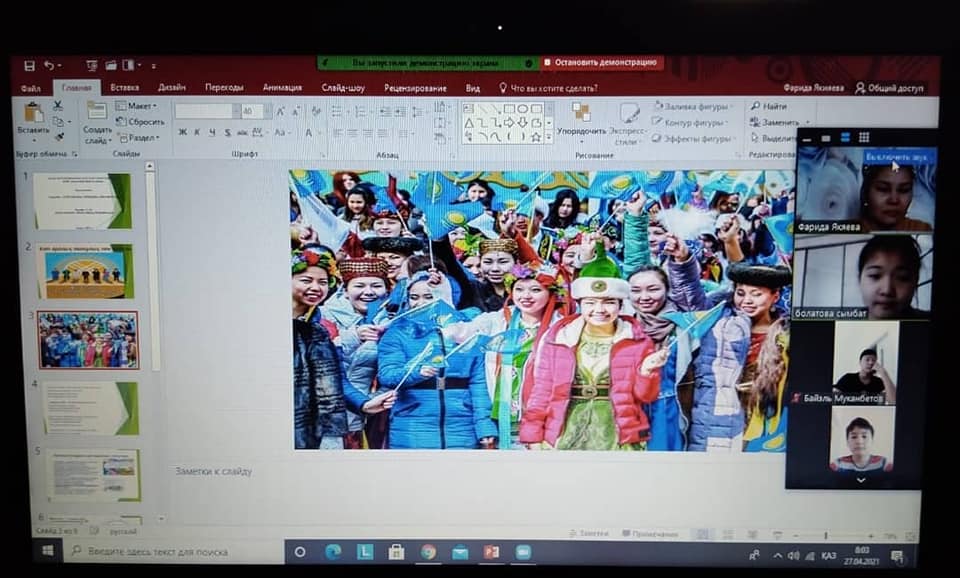This screenshot has height=578, width=960.
Task: Toggle italic (К) formatting
Action: (x=196, y=133)
